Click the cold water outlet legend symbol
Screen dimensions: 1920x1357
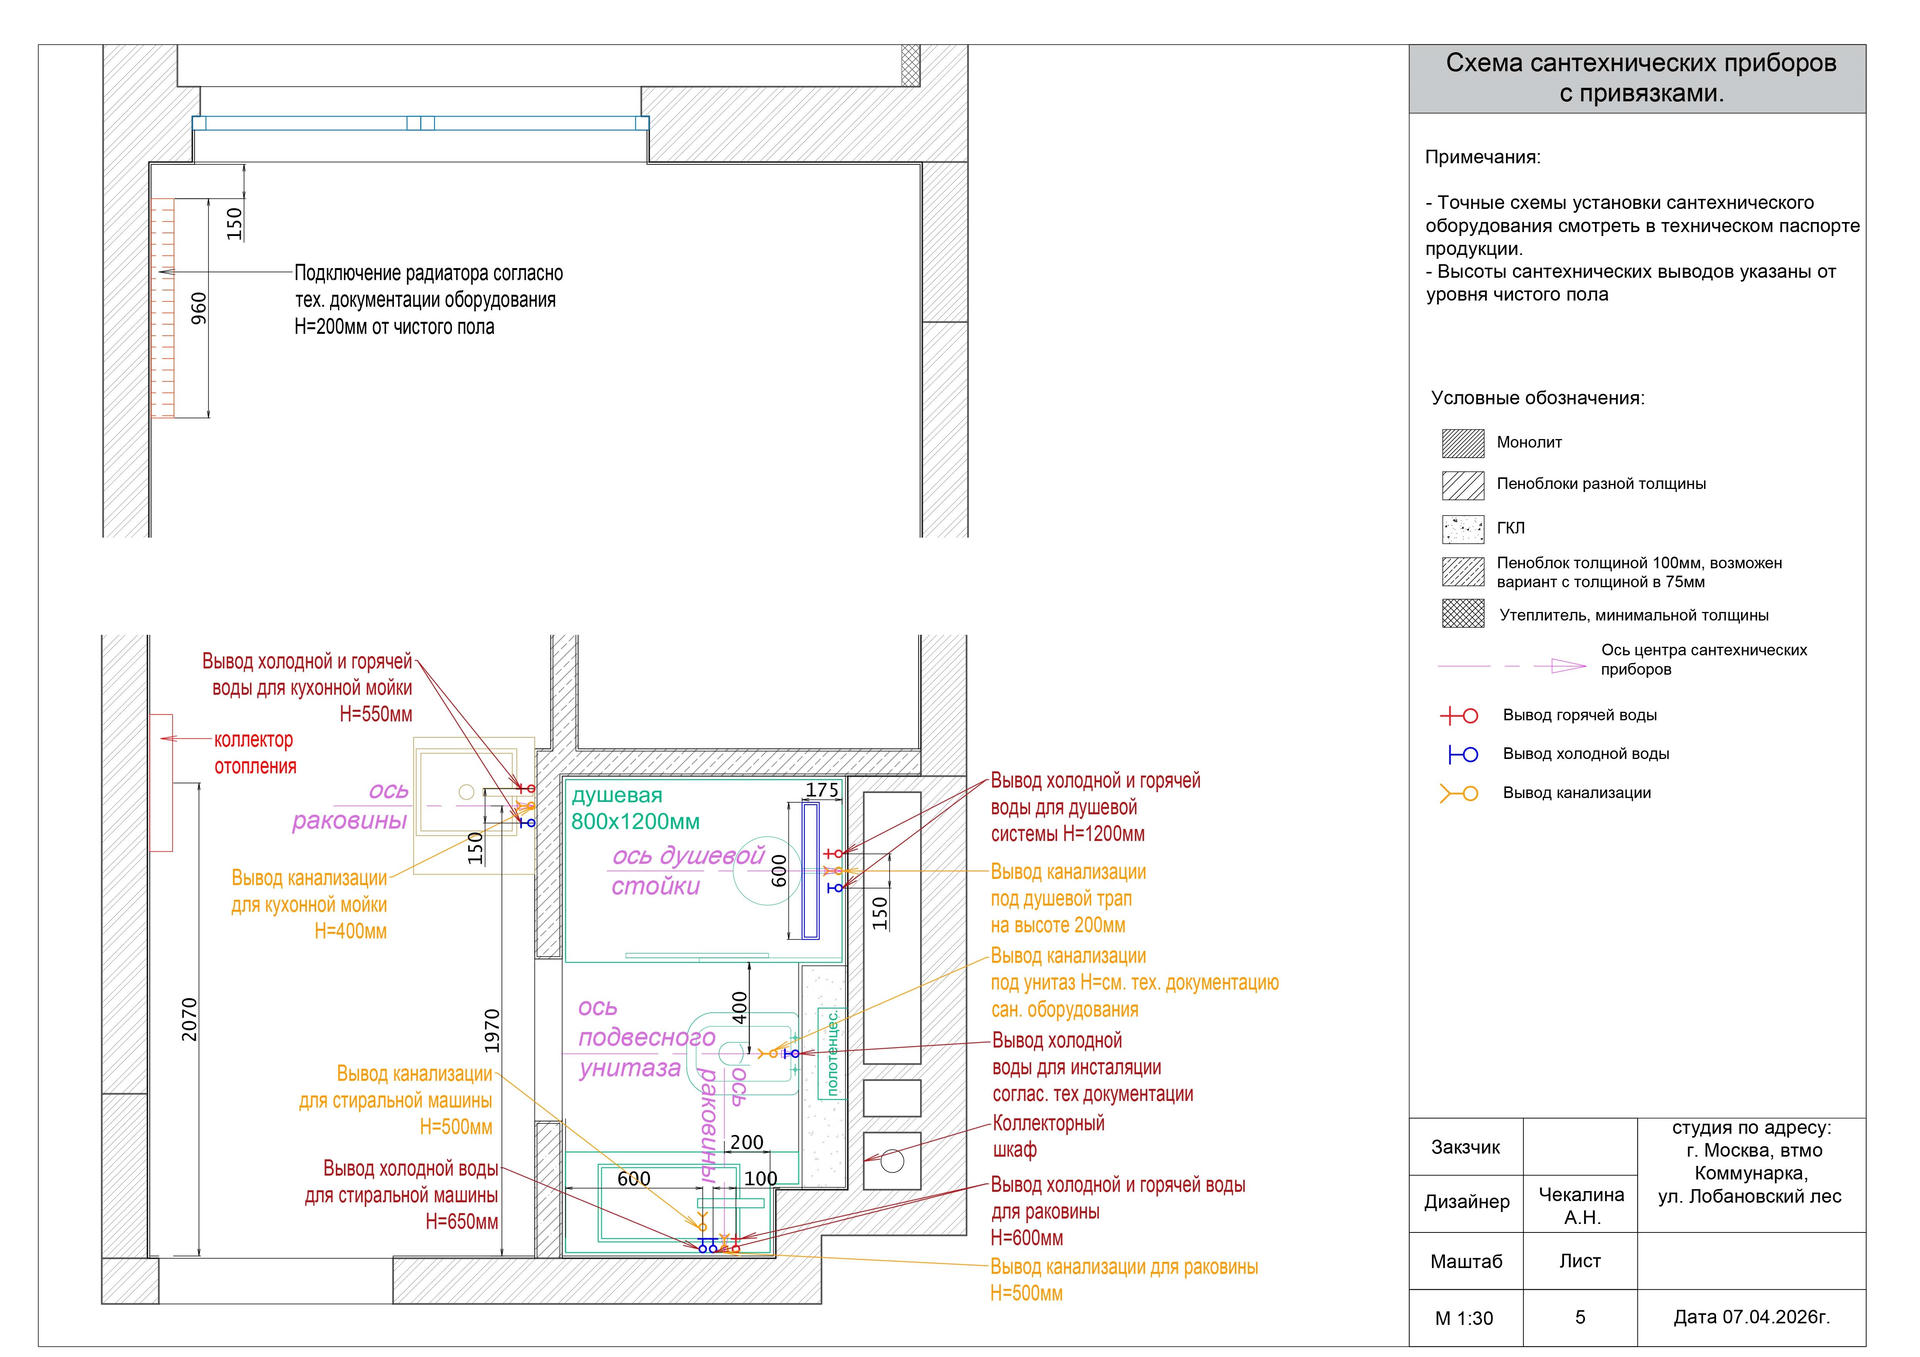(1462, 755)
